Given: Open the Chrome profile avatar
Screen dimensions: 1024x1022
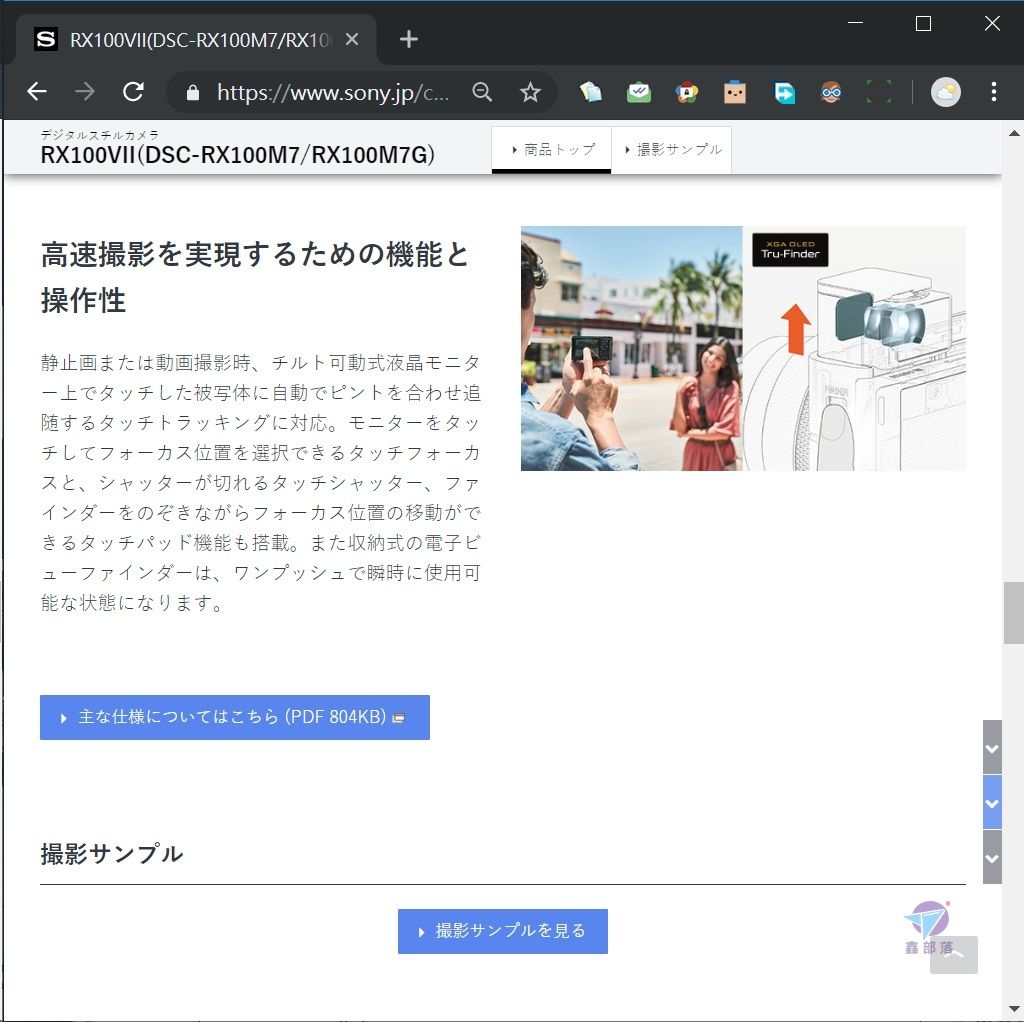Looking at the screenshot, I should point(946,92).
